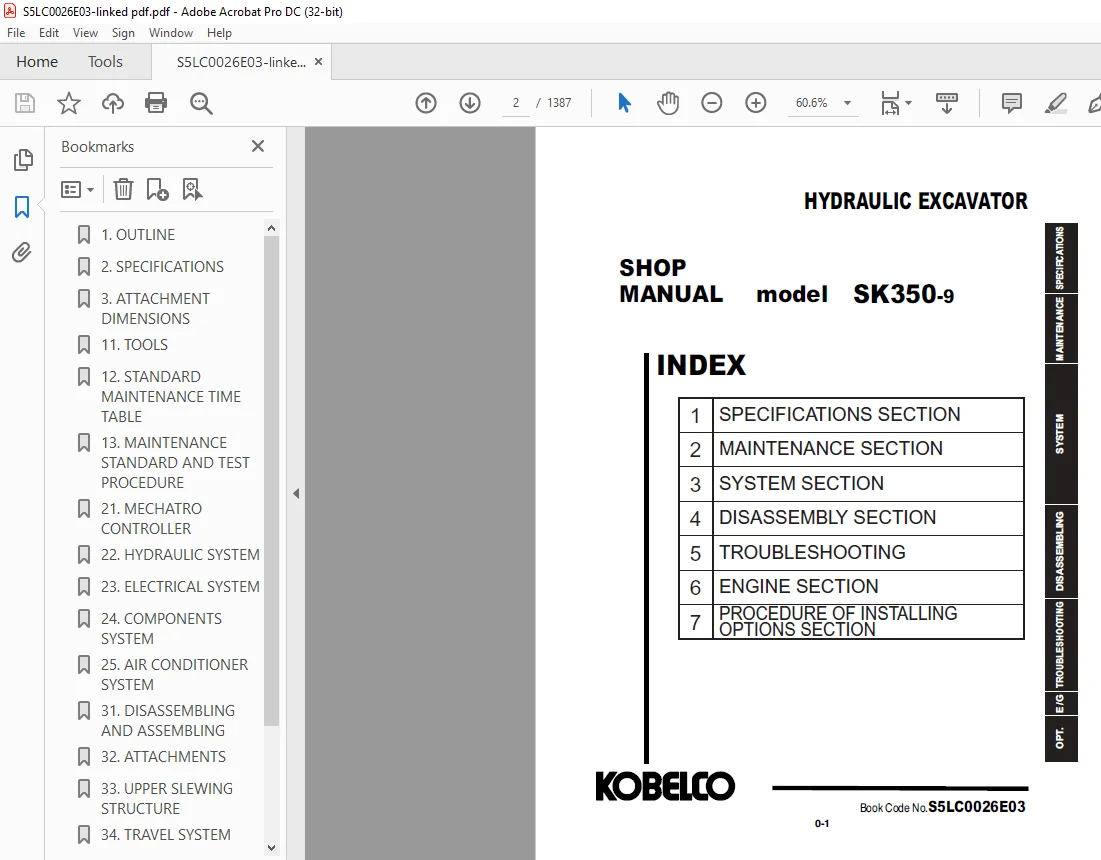The width and height of the screenshot is (1101, 860).
Task: Toggle the Bookmarks panel icon
Action: coord(22,207)
